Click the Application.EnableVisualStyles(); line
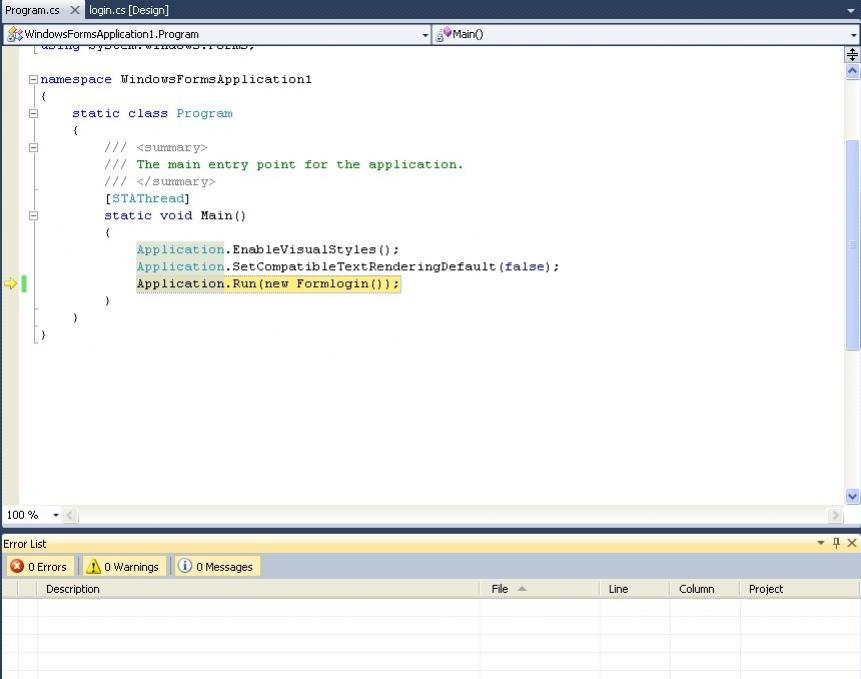 pyautogui.click(x=267, y=250)
